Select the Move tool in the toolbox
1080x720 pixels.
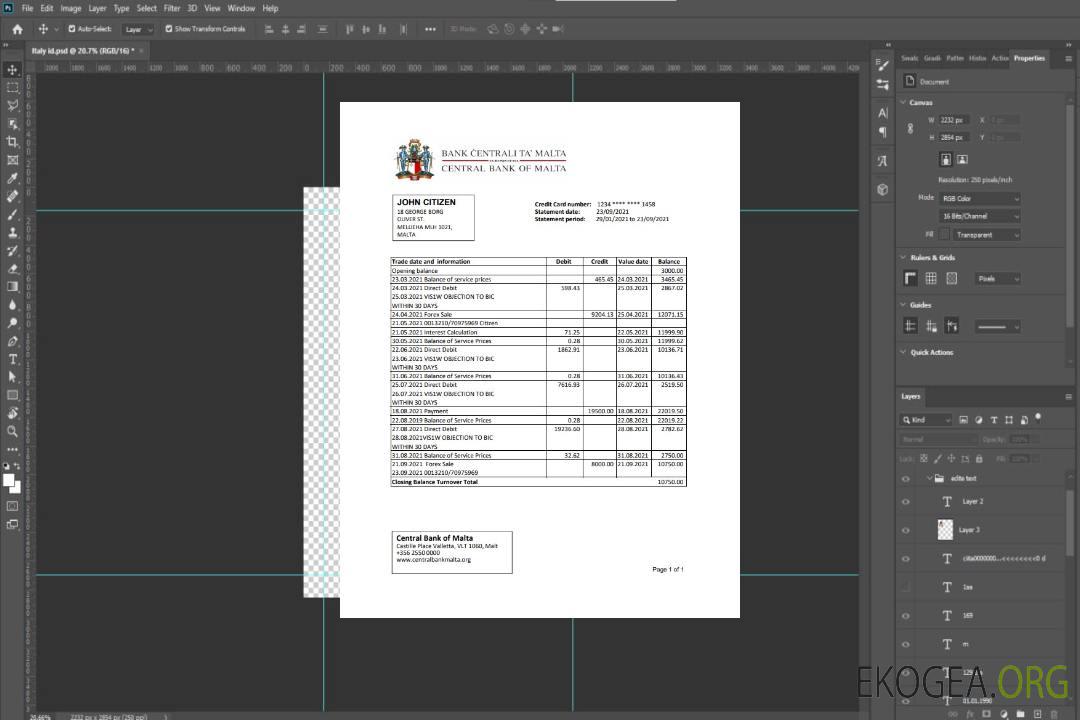pyautogui.click(x=12, y=70)
